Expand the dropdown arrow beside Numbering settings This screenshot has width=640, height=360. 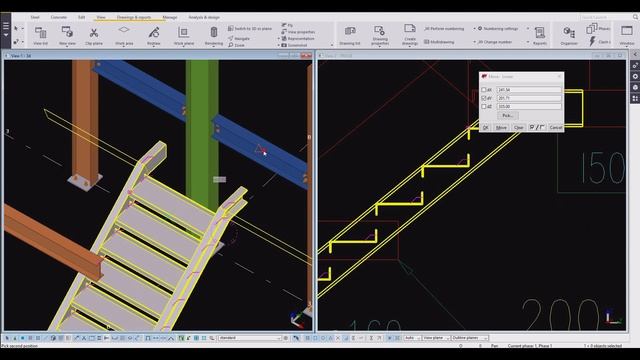click(527, 29)
